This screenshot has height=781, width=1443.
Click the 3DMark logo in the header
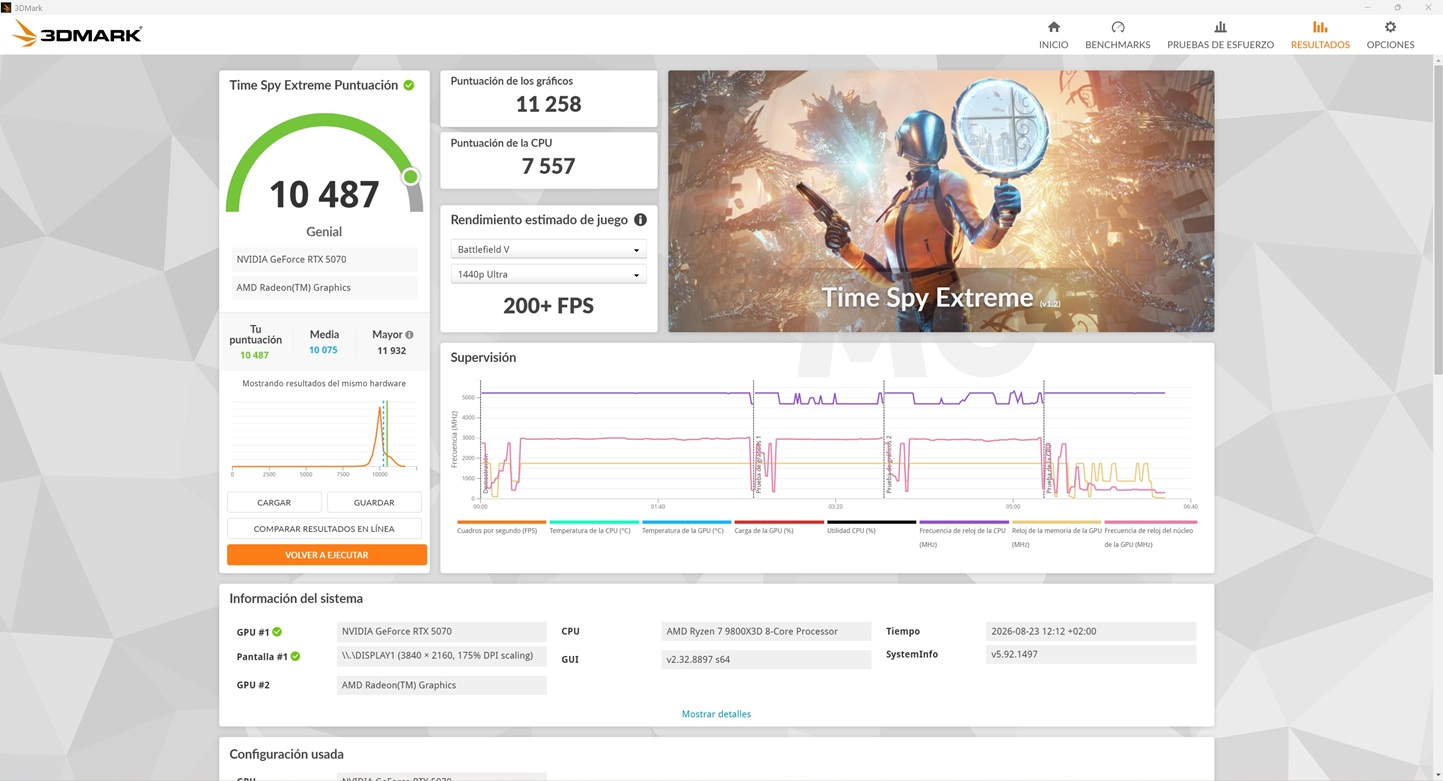pos(77,35)
